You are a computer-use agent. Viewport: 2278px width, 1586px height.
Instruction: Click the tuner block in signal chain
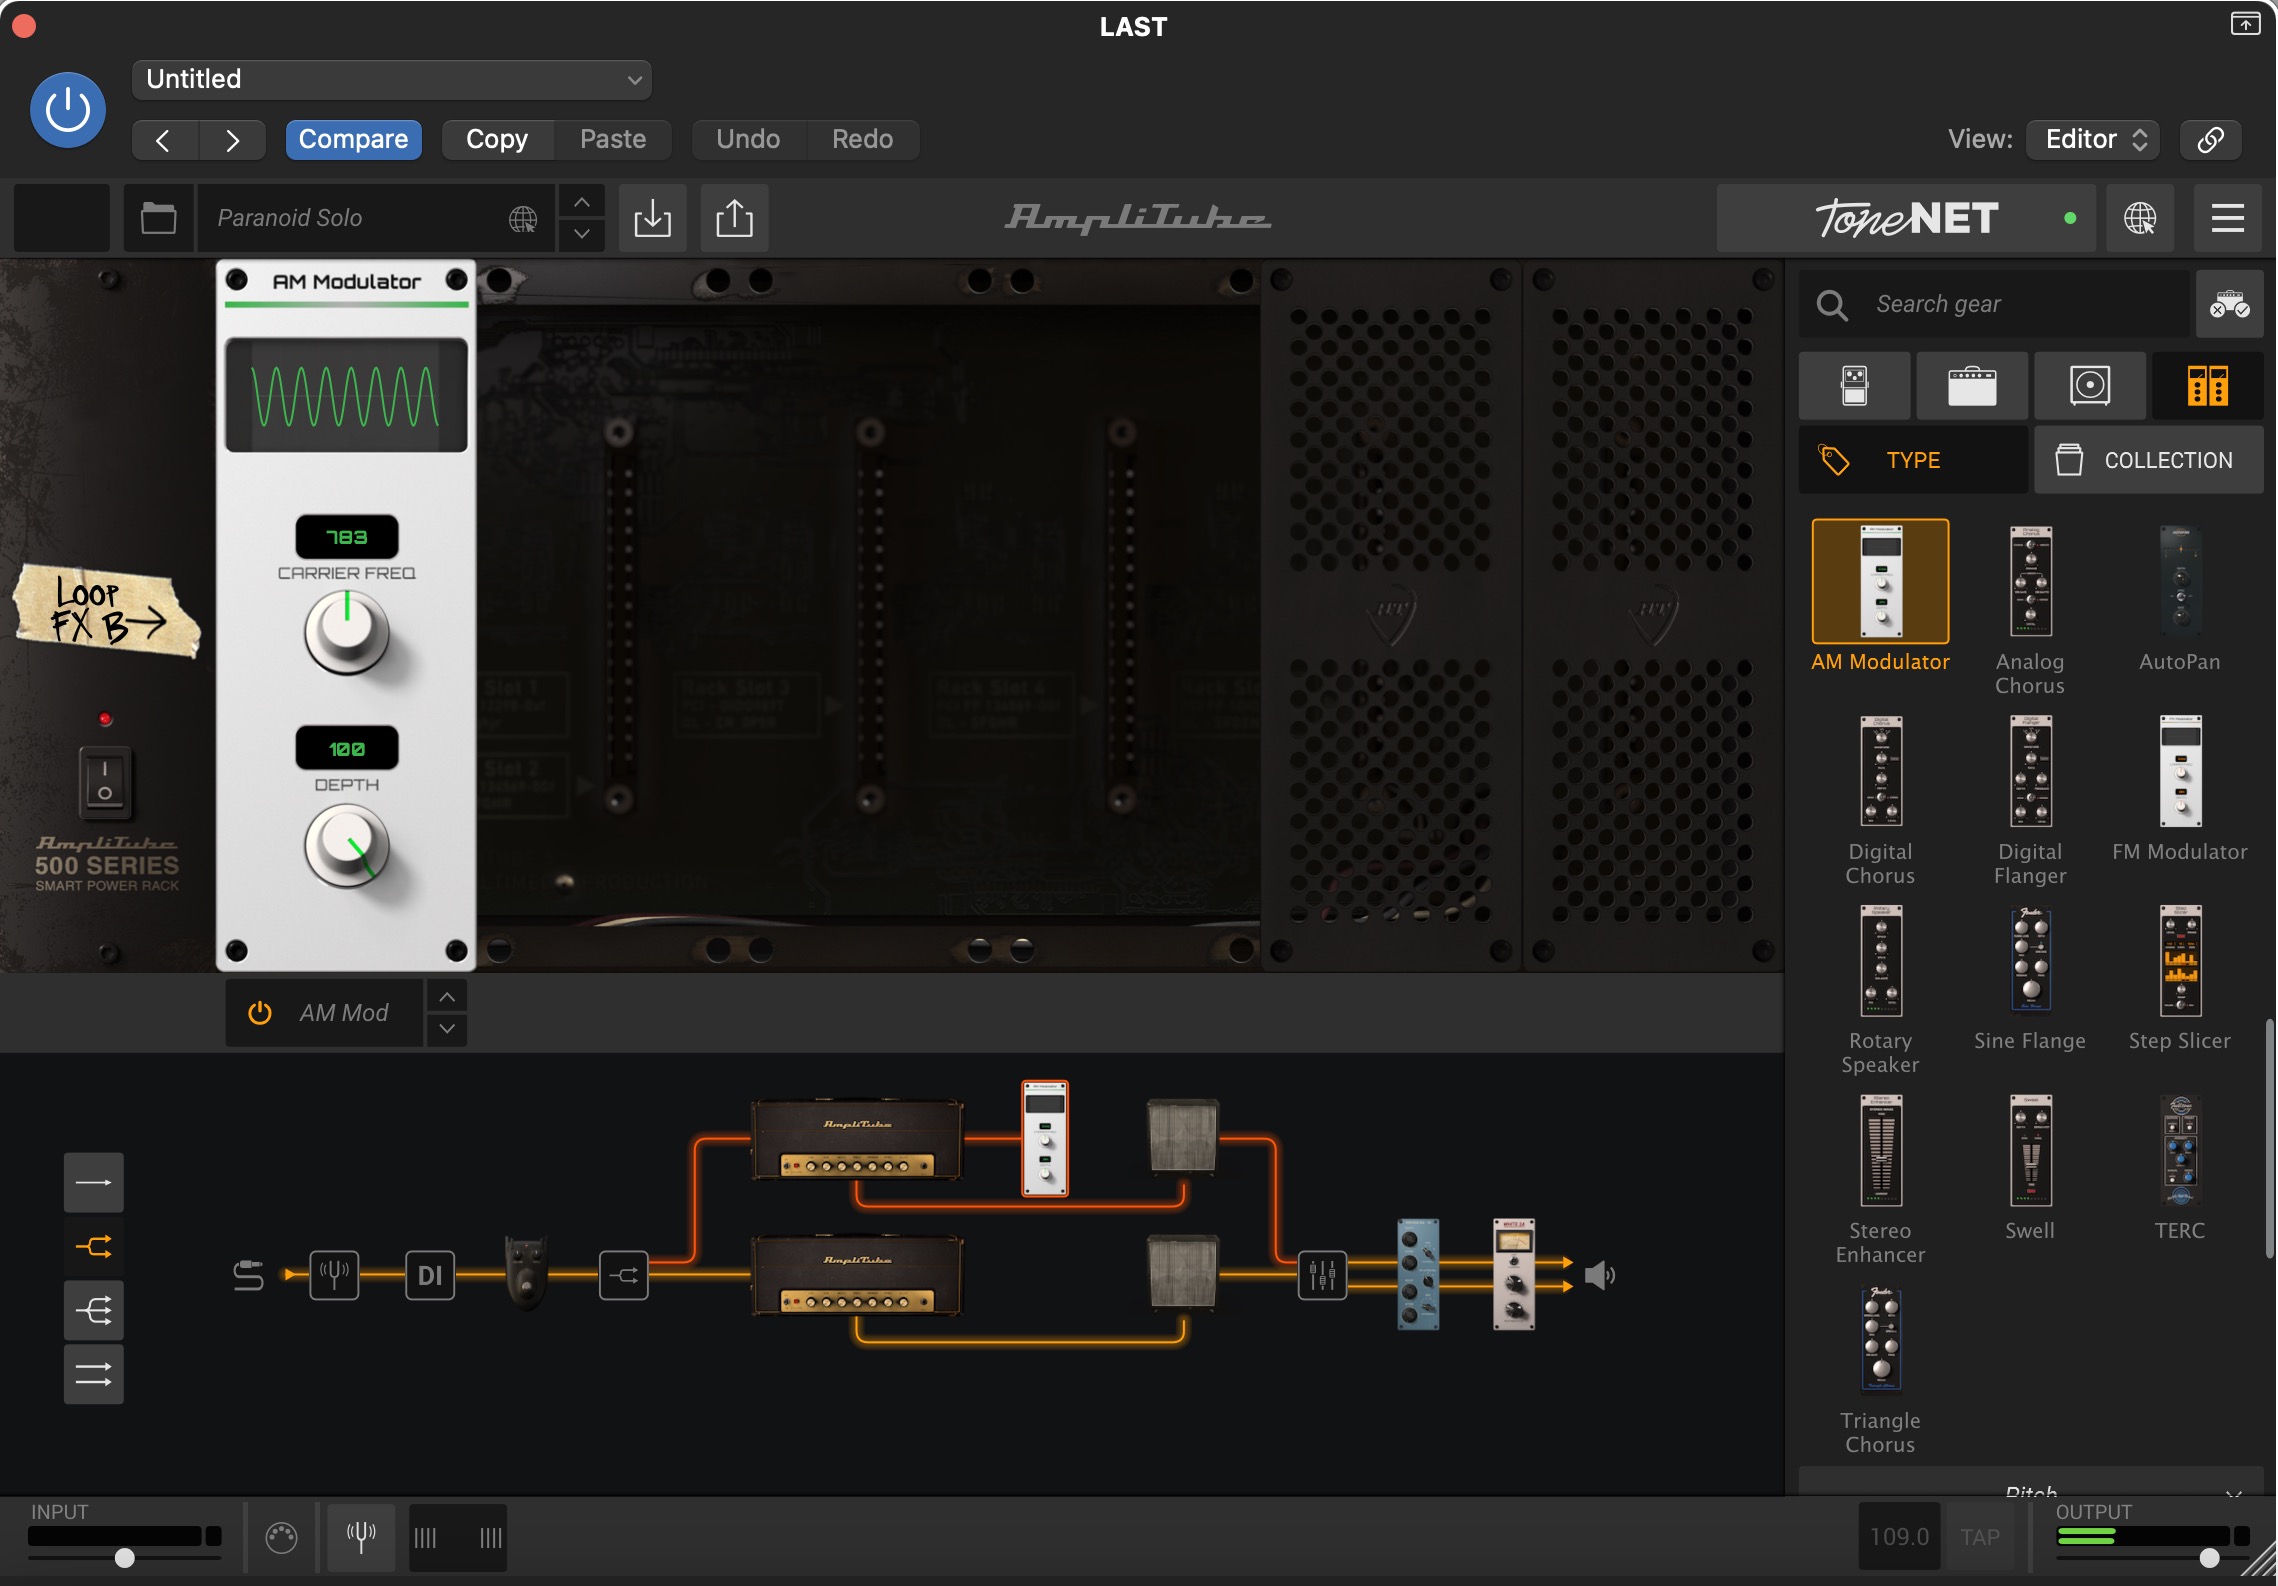tap(334, 1275)
